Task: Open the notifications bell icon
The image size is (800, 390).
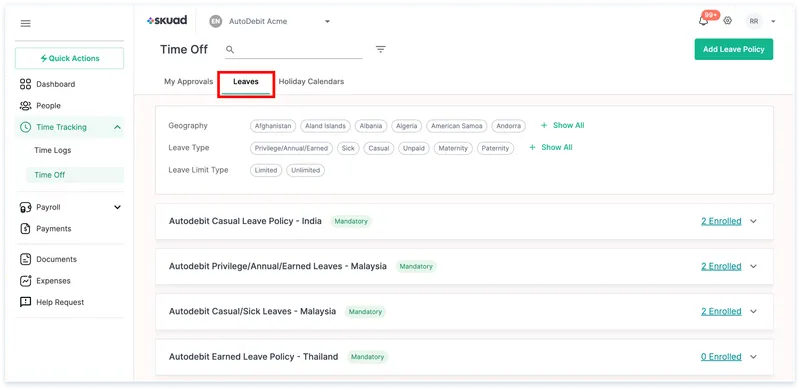Action: click(x=704, y=21)
